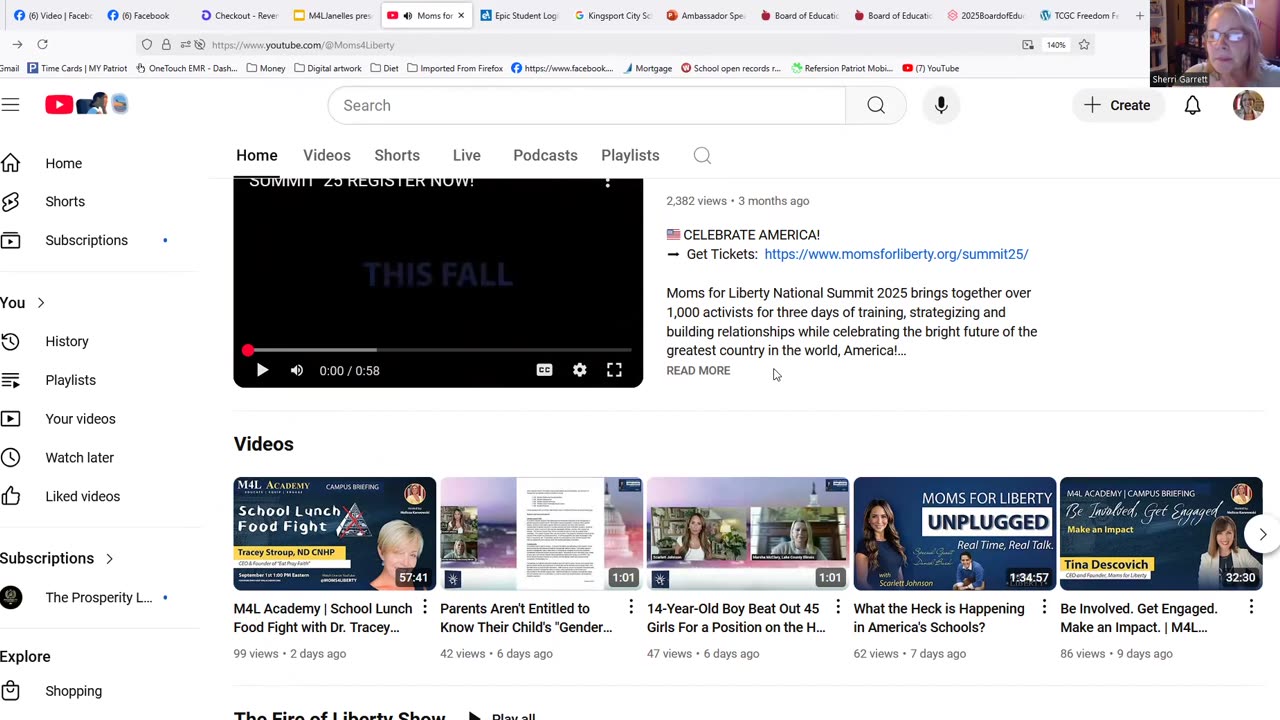Switch to the channel Podcasts tab

point(545,155)
